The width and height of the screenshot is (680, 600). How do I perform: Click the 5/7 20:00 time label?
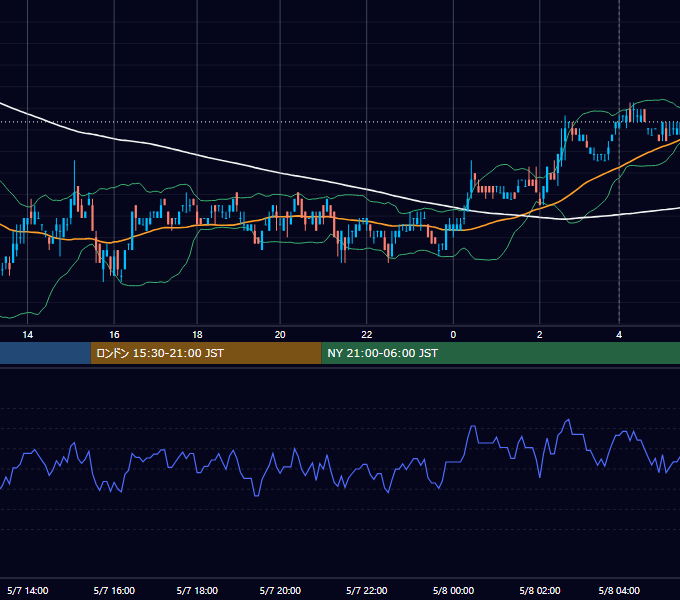pyautogui.click(x=280, y=590)
